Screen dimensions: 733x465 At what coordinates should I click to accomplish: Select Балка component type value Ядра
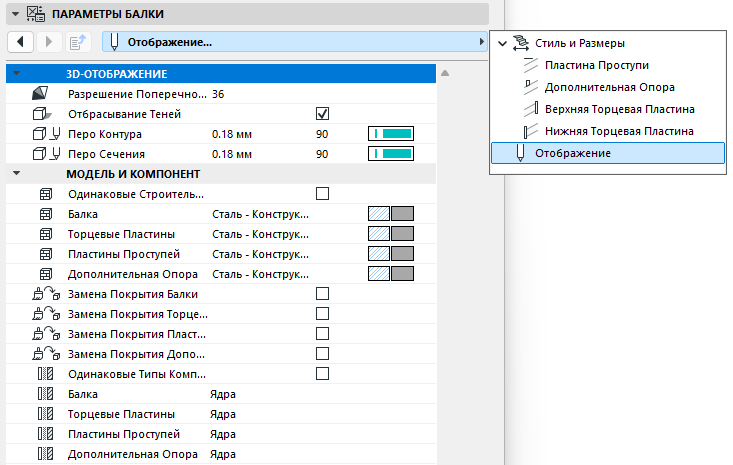coord(223,394)
